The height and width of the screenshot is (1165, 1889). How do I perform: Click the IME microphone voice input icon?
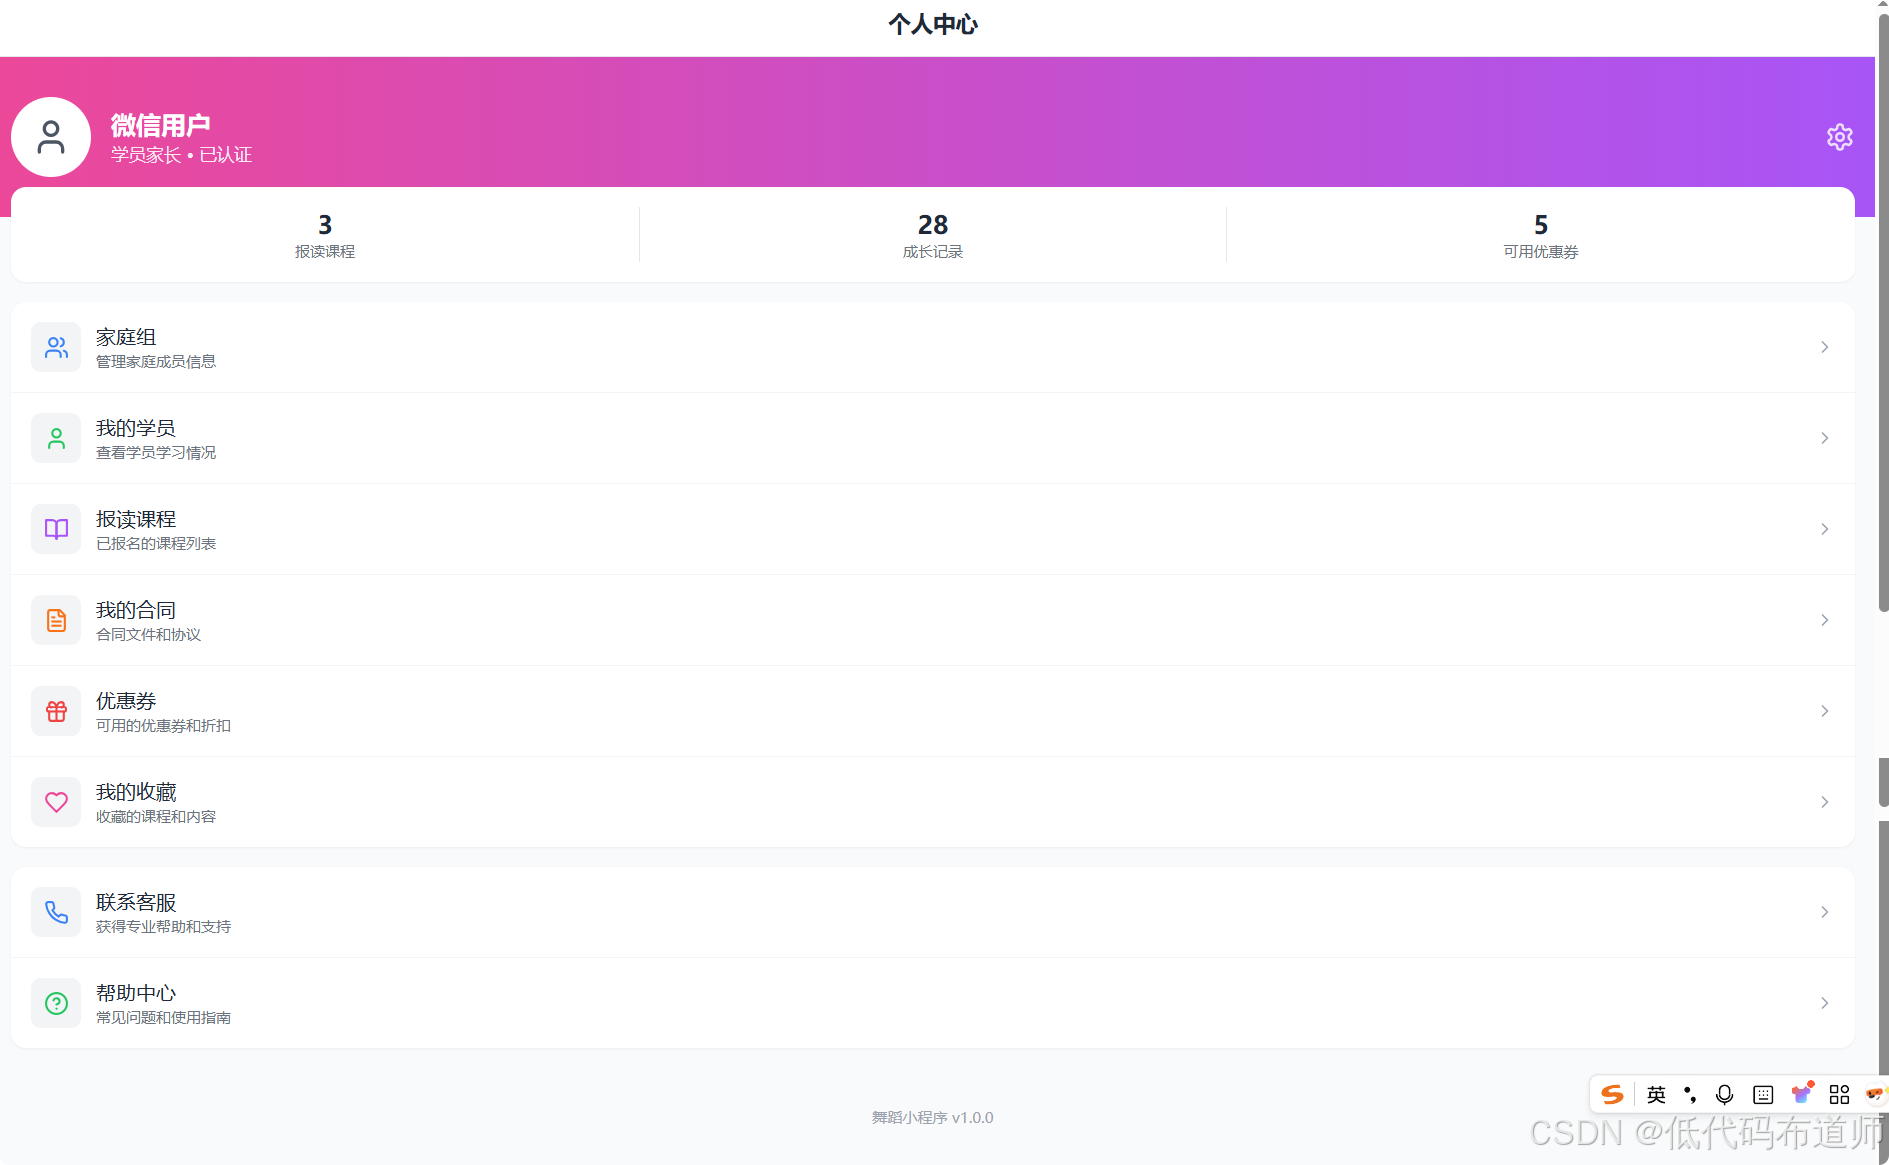[x=1724, y=1094]
